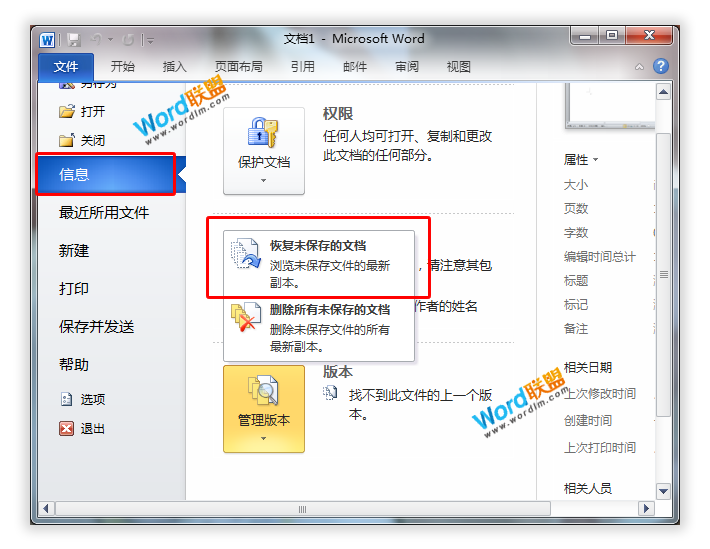Click 退出 label in the sidebar
The width and height of the screenshot is (710, 549).
pyautogui.click(x=93, y=429)
